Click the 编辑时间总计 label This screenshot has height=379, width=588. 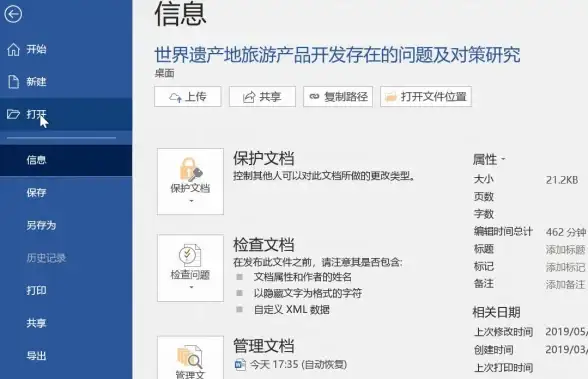(x=503, y=232)
